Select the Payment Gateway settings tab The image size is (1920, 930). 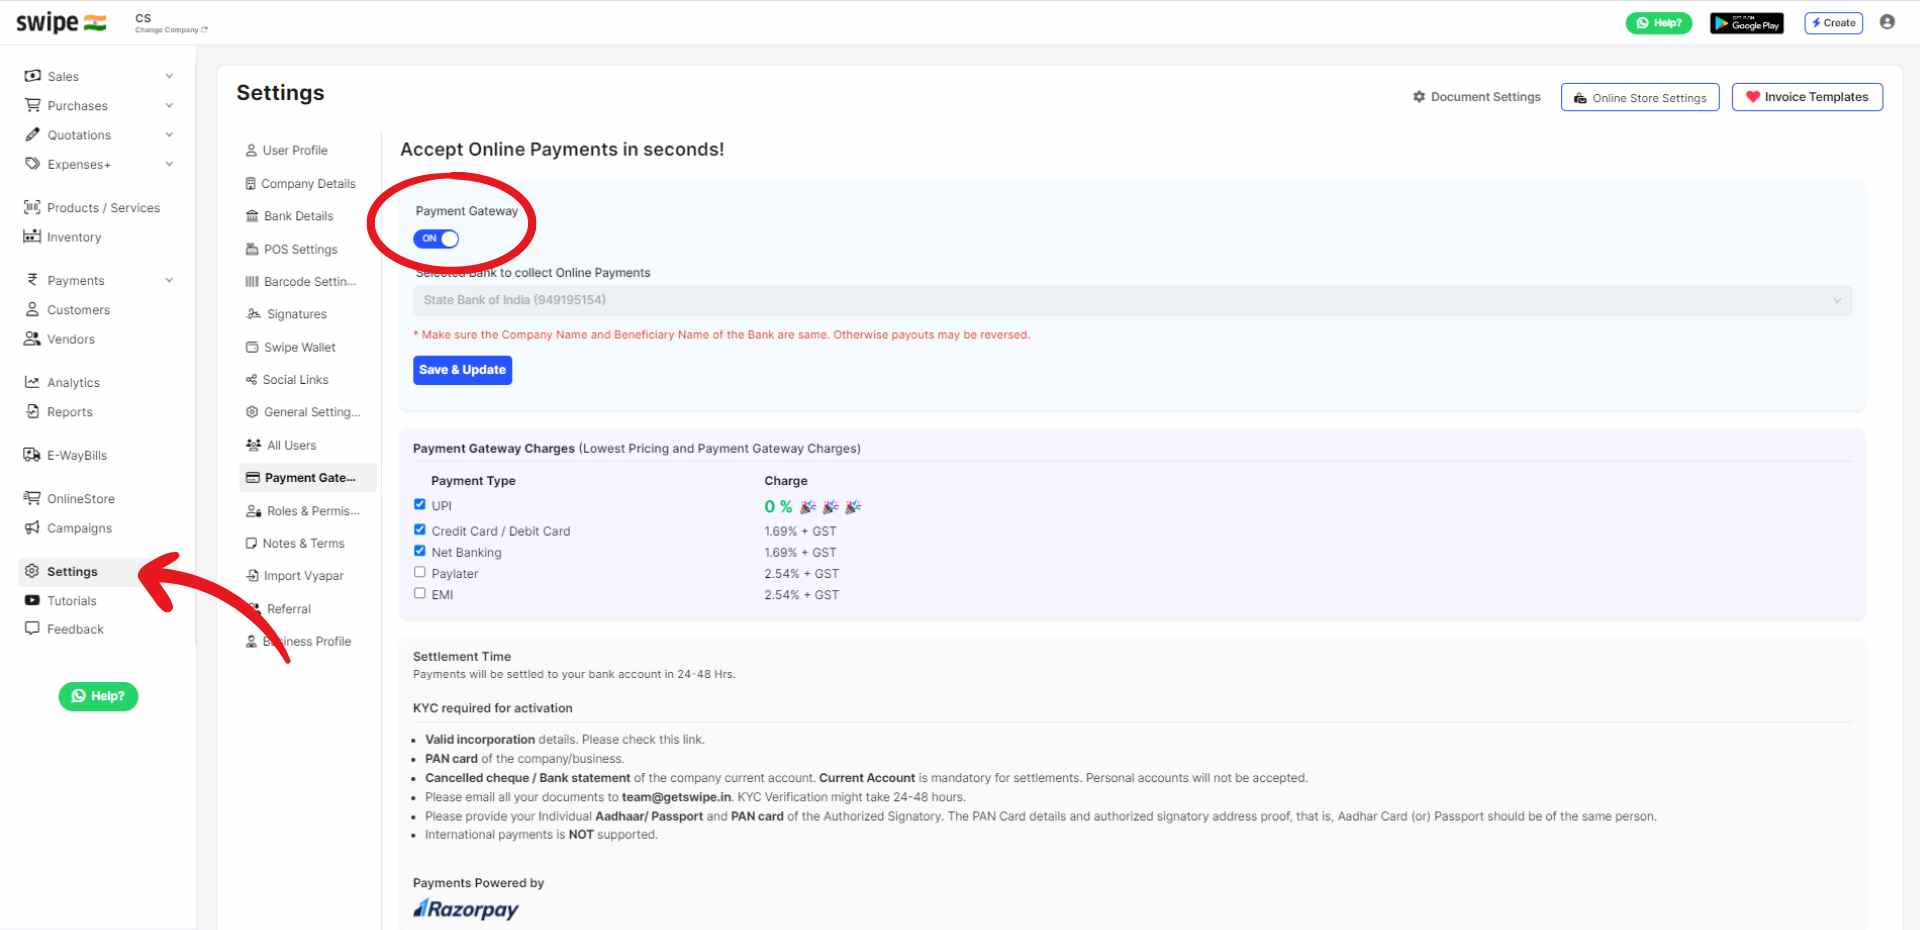(307, 478)
